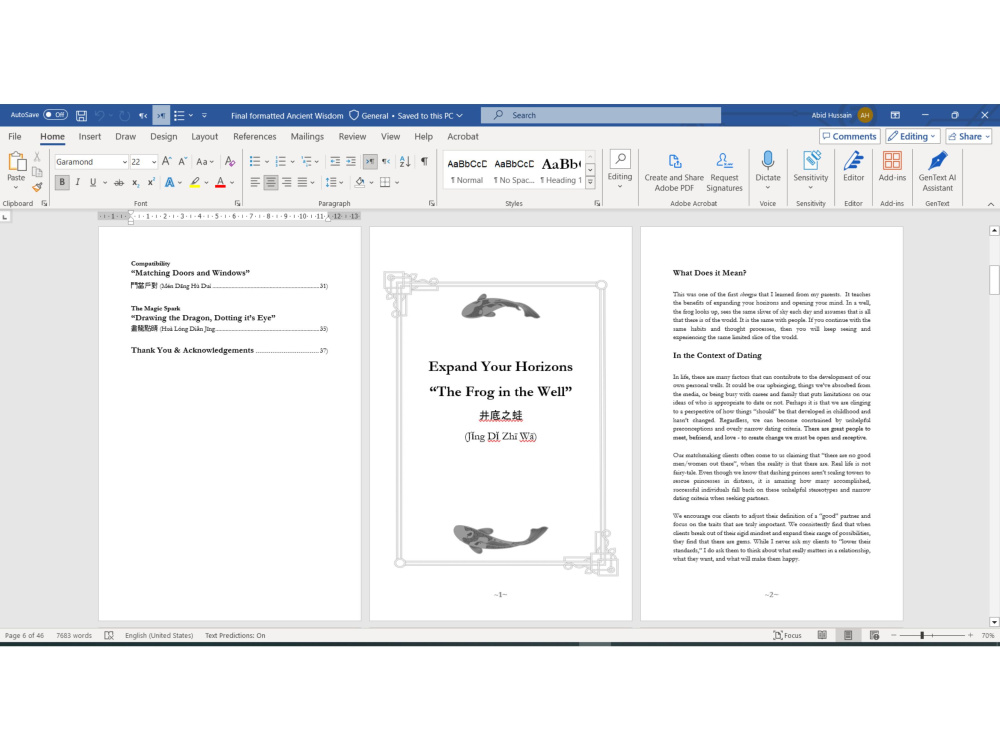Click the Increase Font Size icon
This screenshot has width=1000, height=750.
166,161
